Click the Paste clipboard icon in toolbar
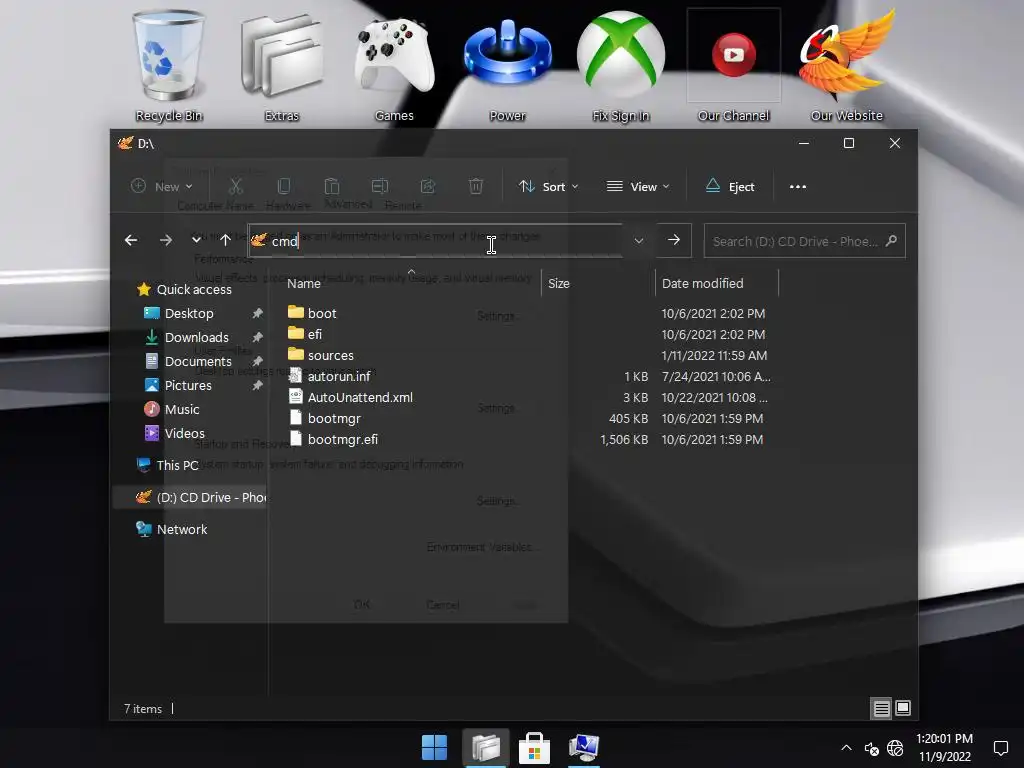 [x=332, y=186]
